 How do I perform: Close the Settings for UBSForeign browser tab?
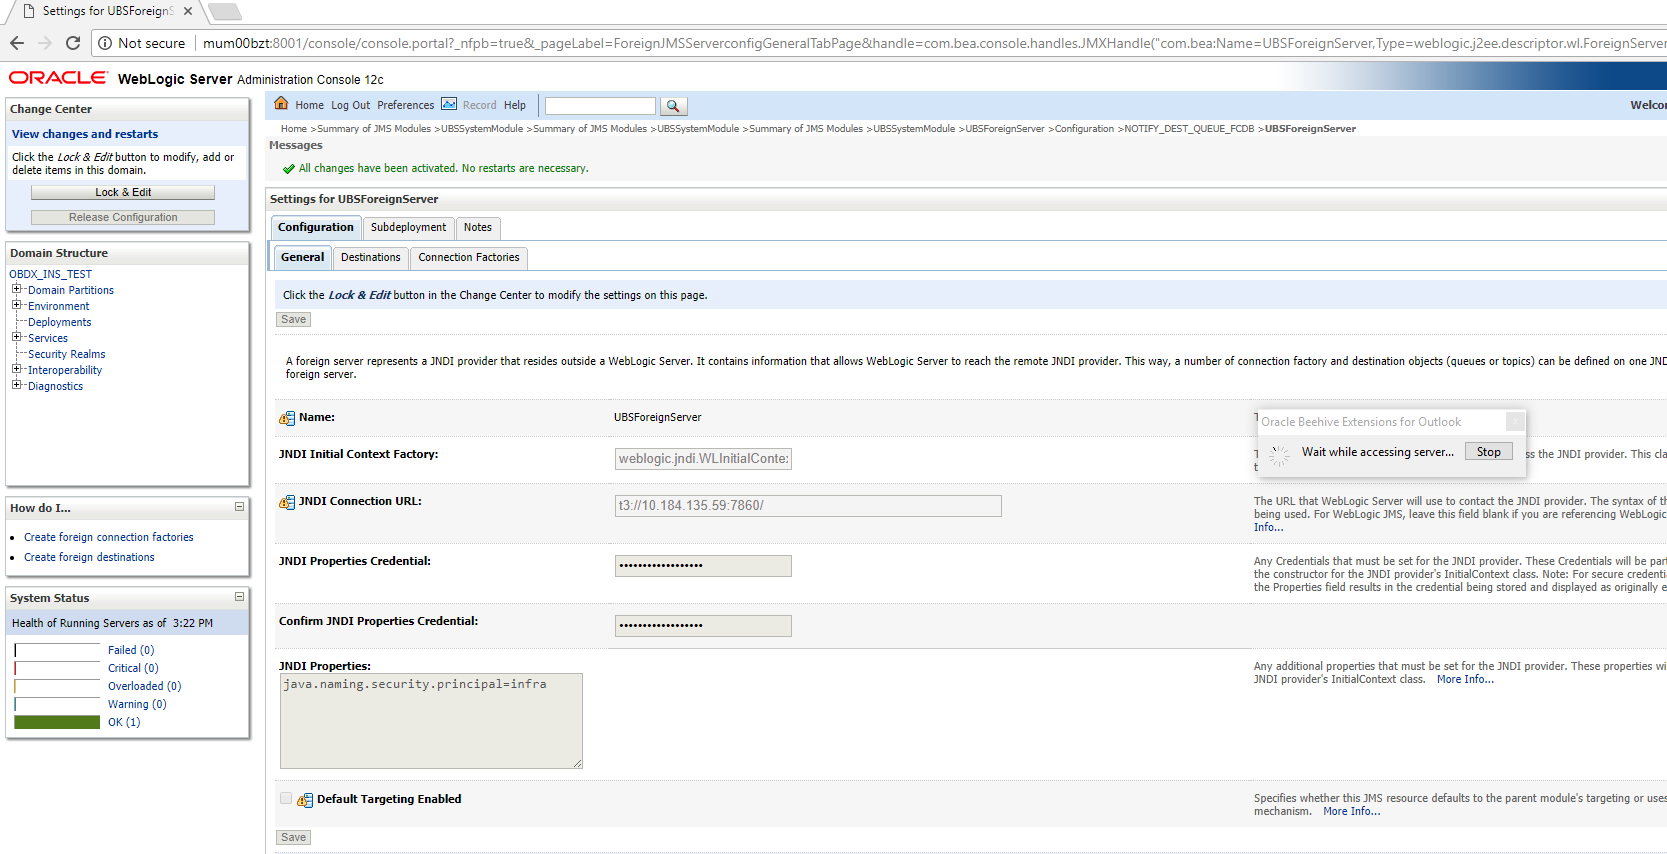pyautogui.click(x=188, y=11)
